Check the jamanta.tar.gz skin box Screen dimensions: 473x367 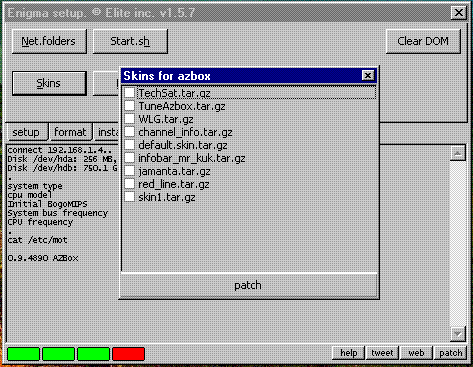(129, 171)
